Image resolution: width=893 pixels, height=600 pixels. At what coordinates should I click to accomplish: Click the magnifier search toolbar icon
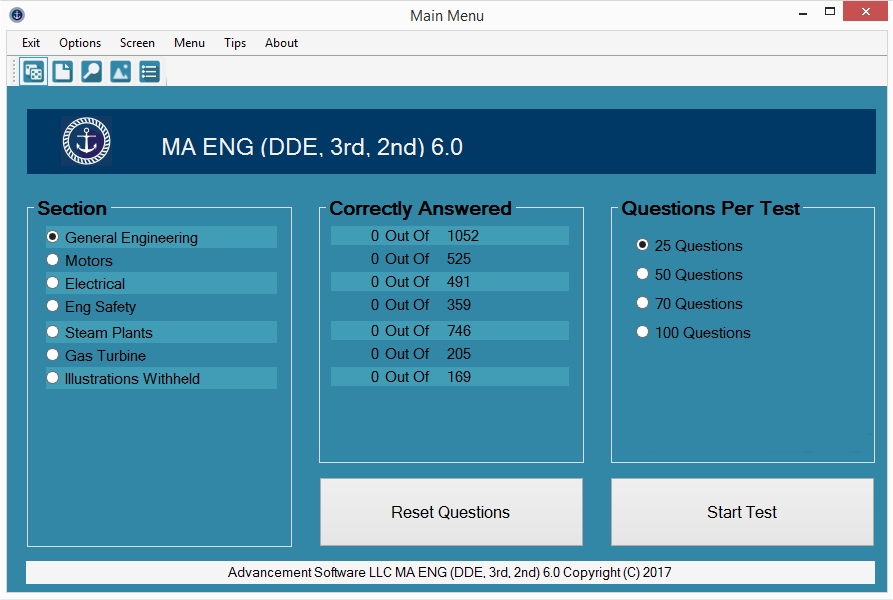(91, 72)
